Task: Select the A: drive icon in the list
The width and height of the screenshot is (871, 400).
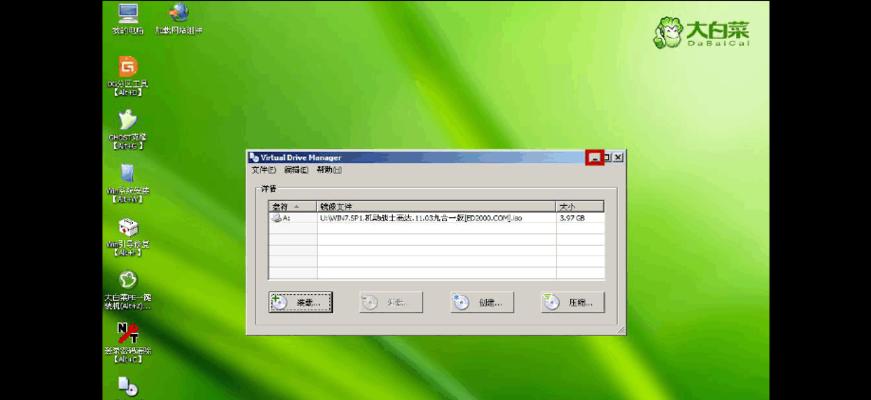Action: [277, 218]
